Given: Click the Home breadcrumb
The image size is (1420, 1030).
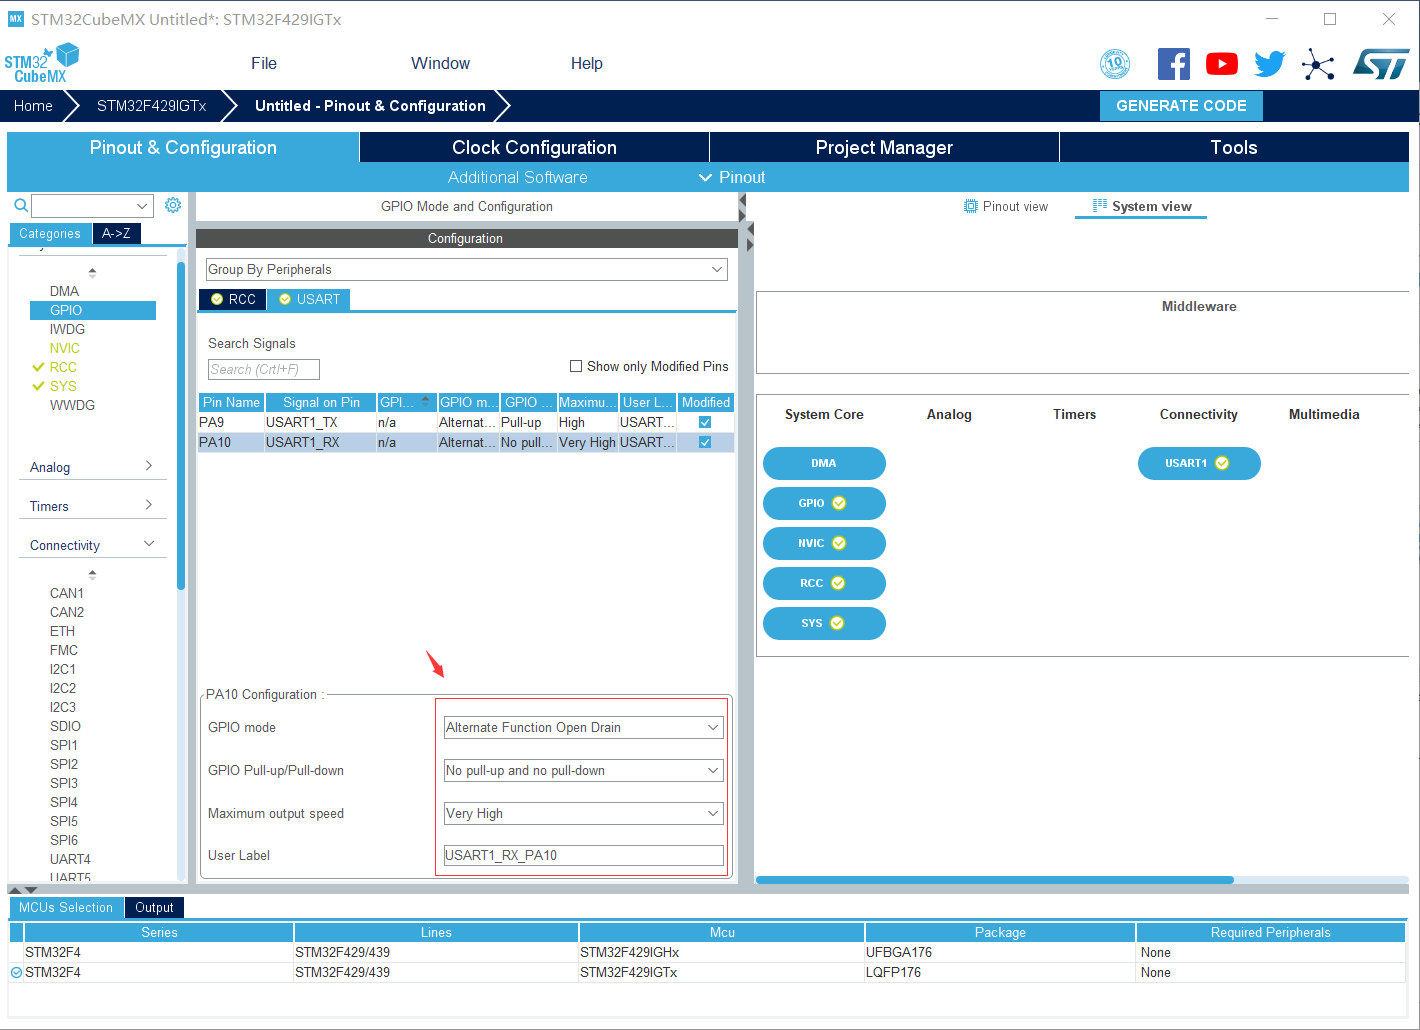Looking at the screenshot, I should (x=33, y=106).
